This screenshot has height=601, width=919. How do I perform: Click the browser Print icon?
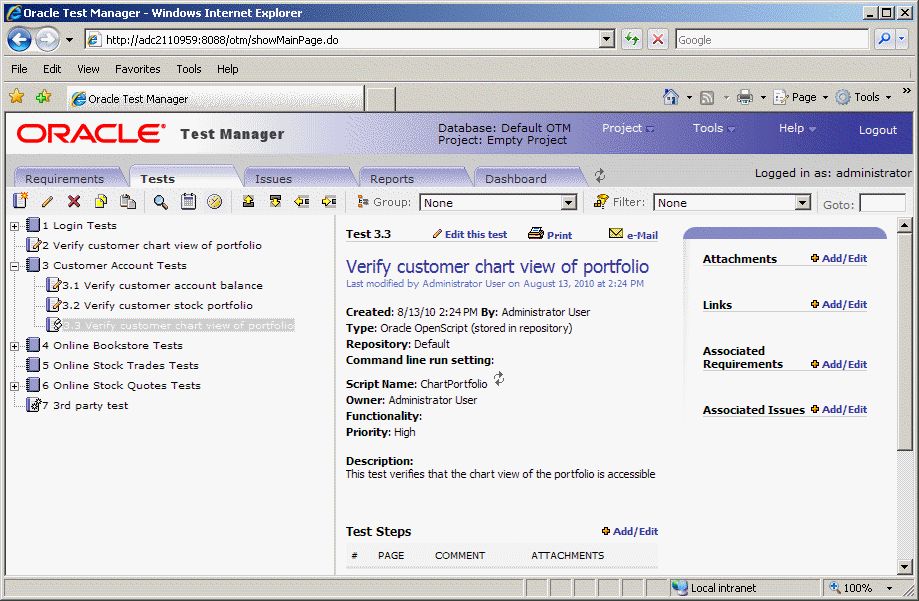pyautogui.click(x=745, y=97)
